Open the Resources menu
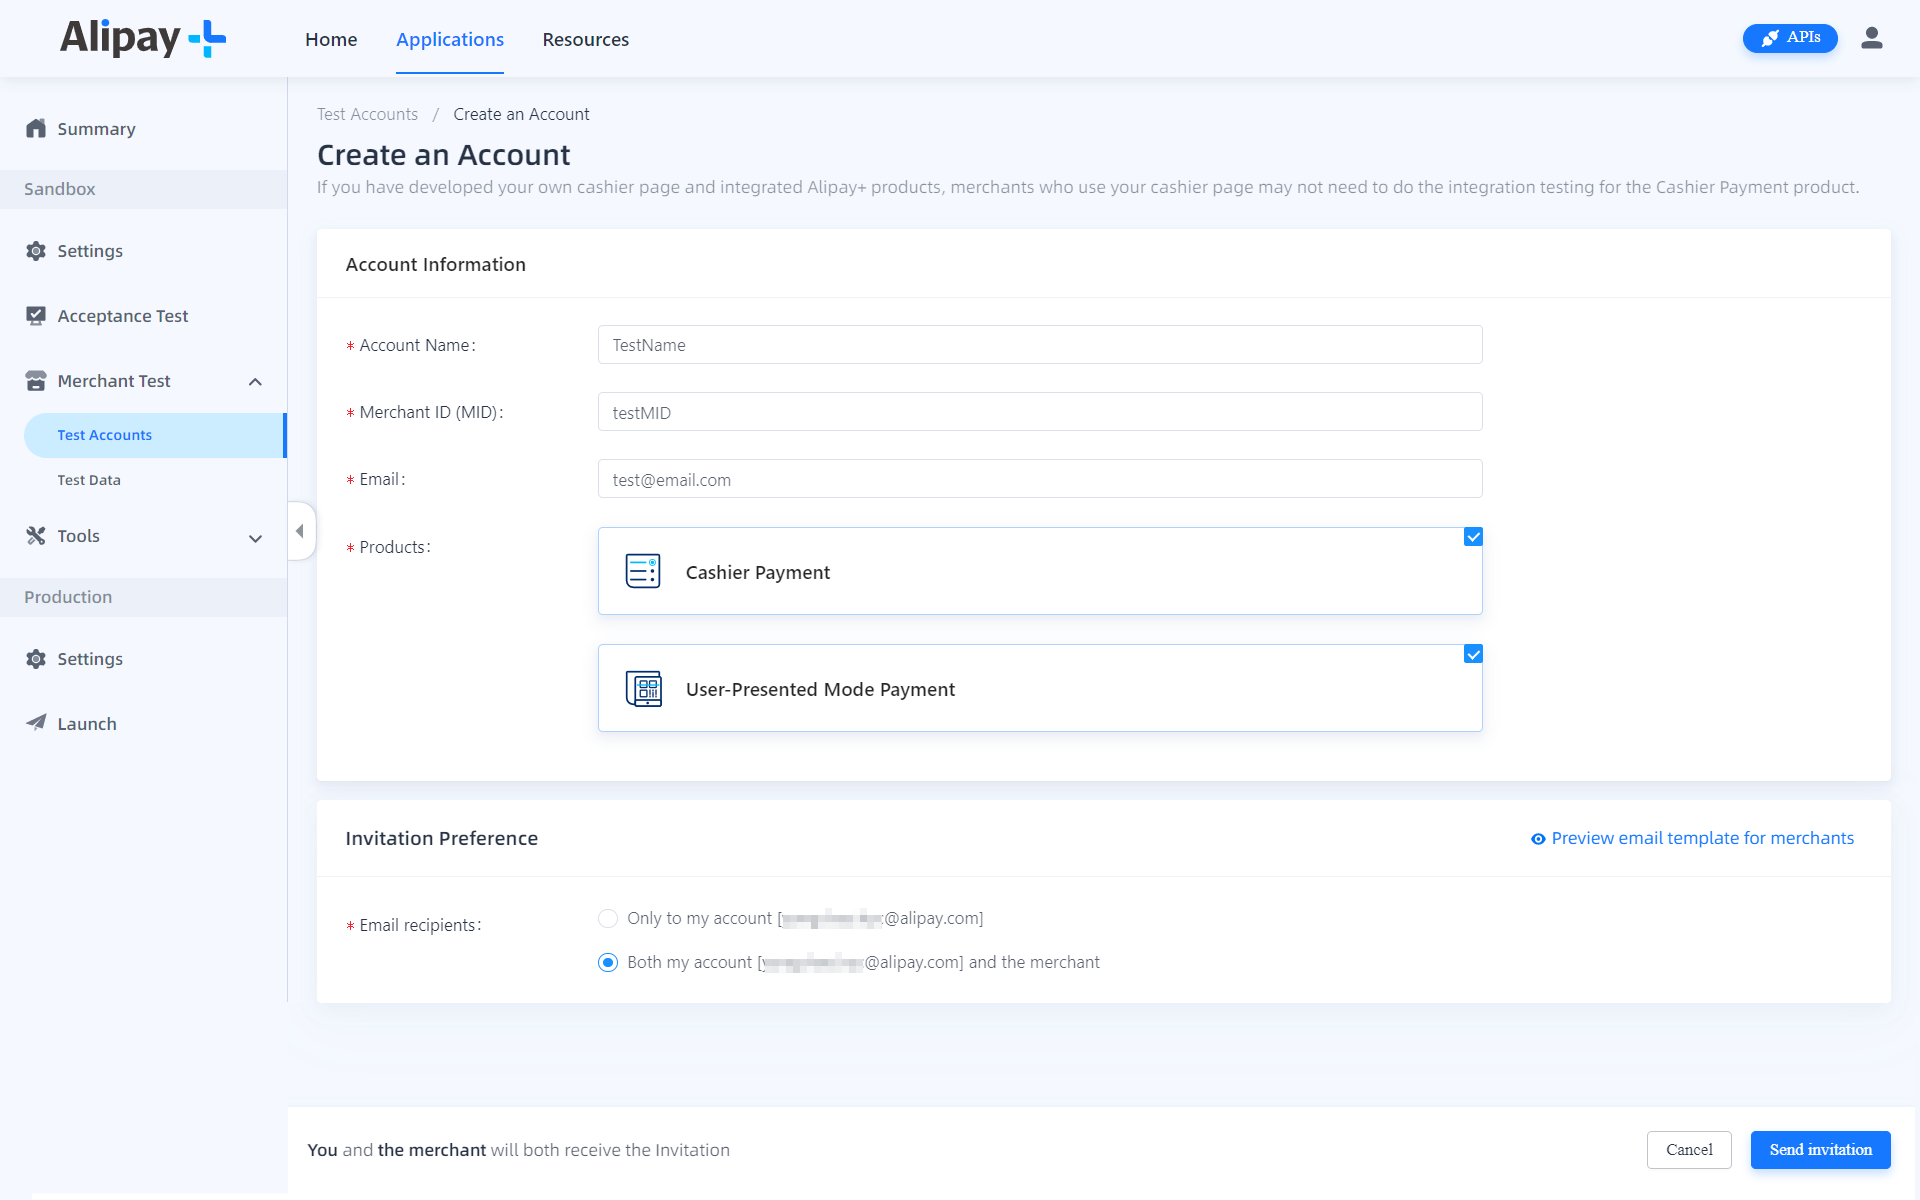 click(x=585, y=39)
